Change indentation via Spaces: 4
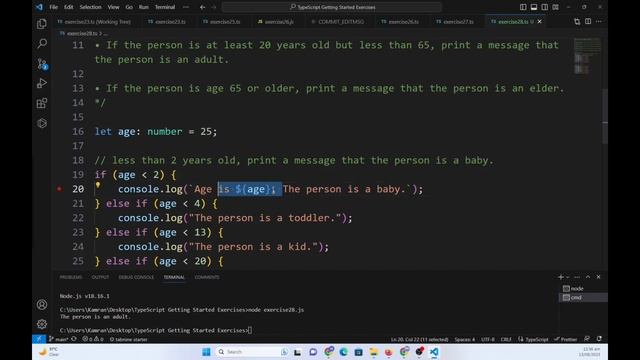Viewport: 640px width, 360px height. (x=464, y=339)
